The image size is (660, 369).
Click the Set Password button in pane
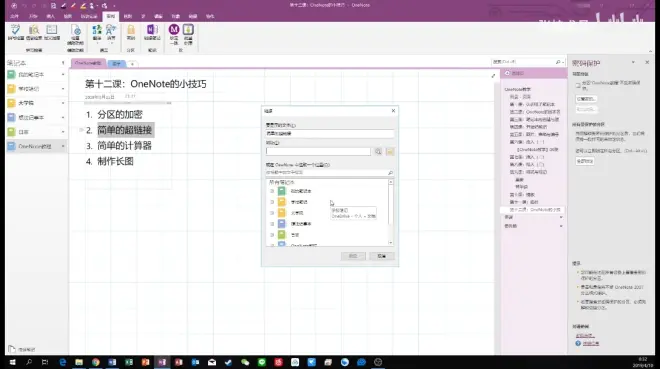[x=586, y=99]
